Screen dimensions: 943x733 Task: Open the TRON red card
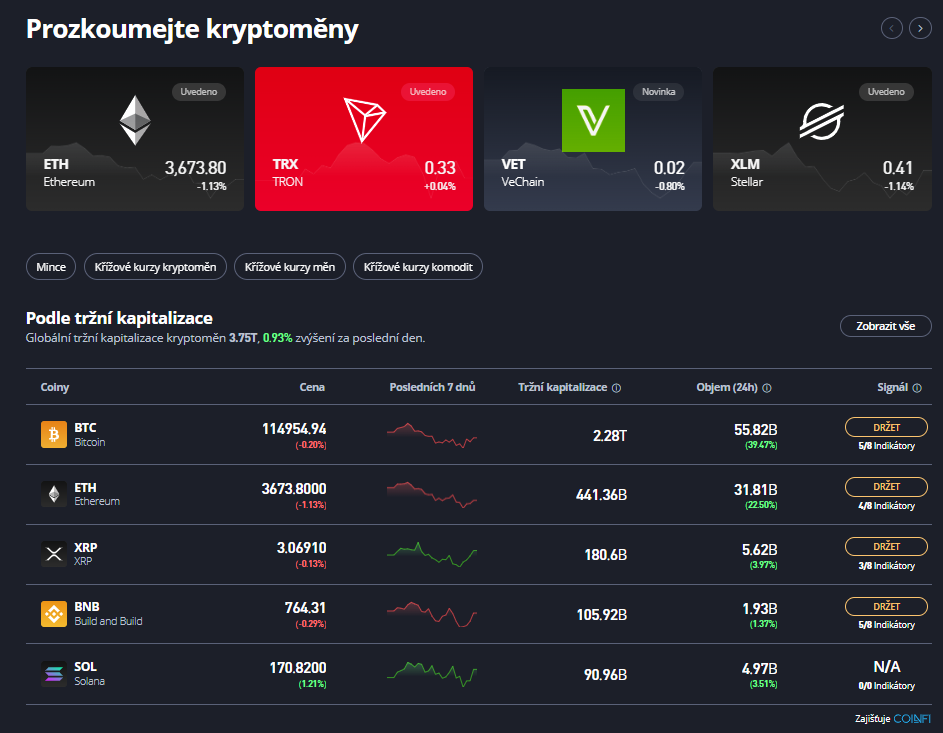click(364, 139)
